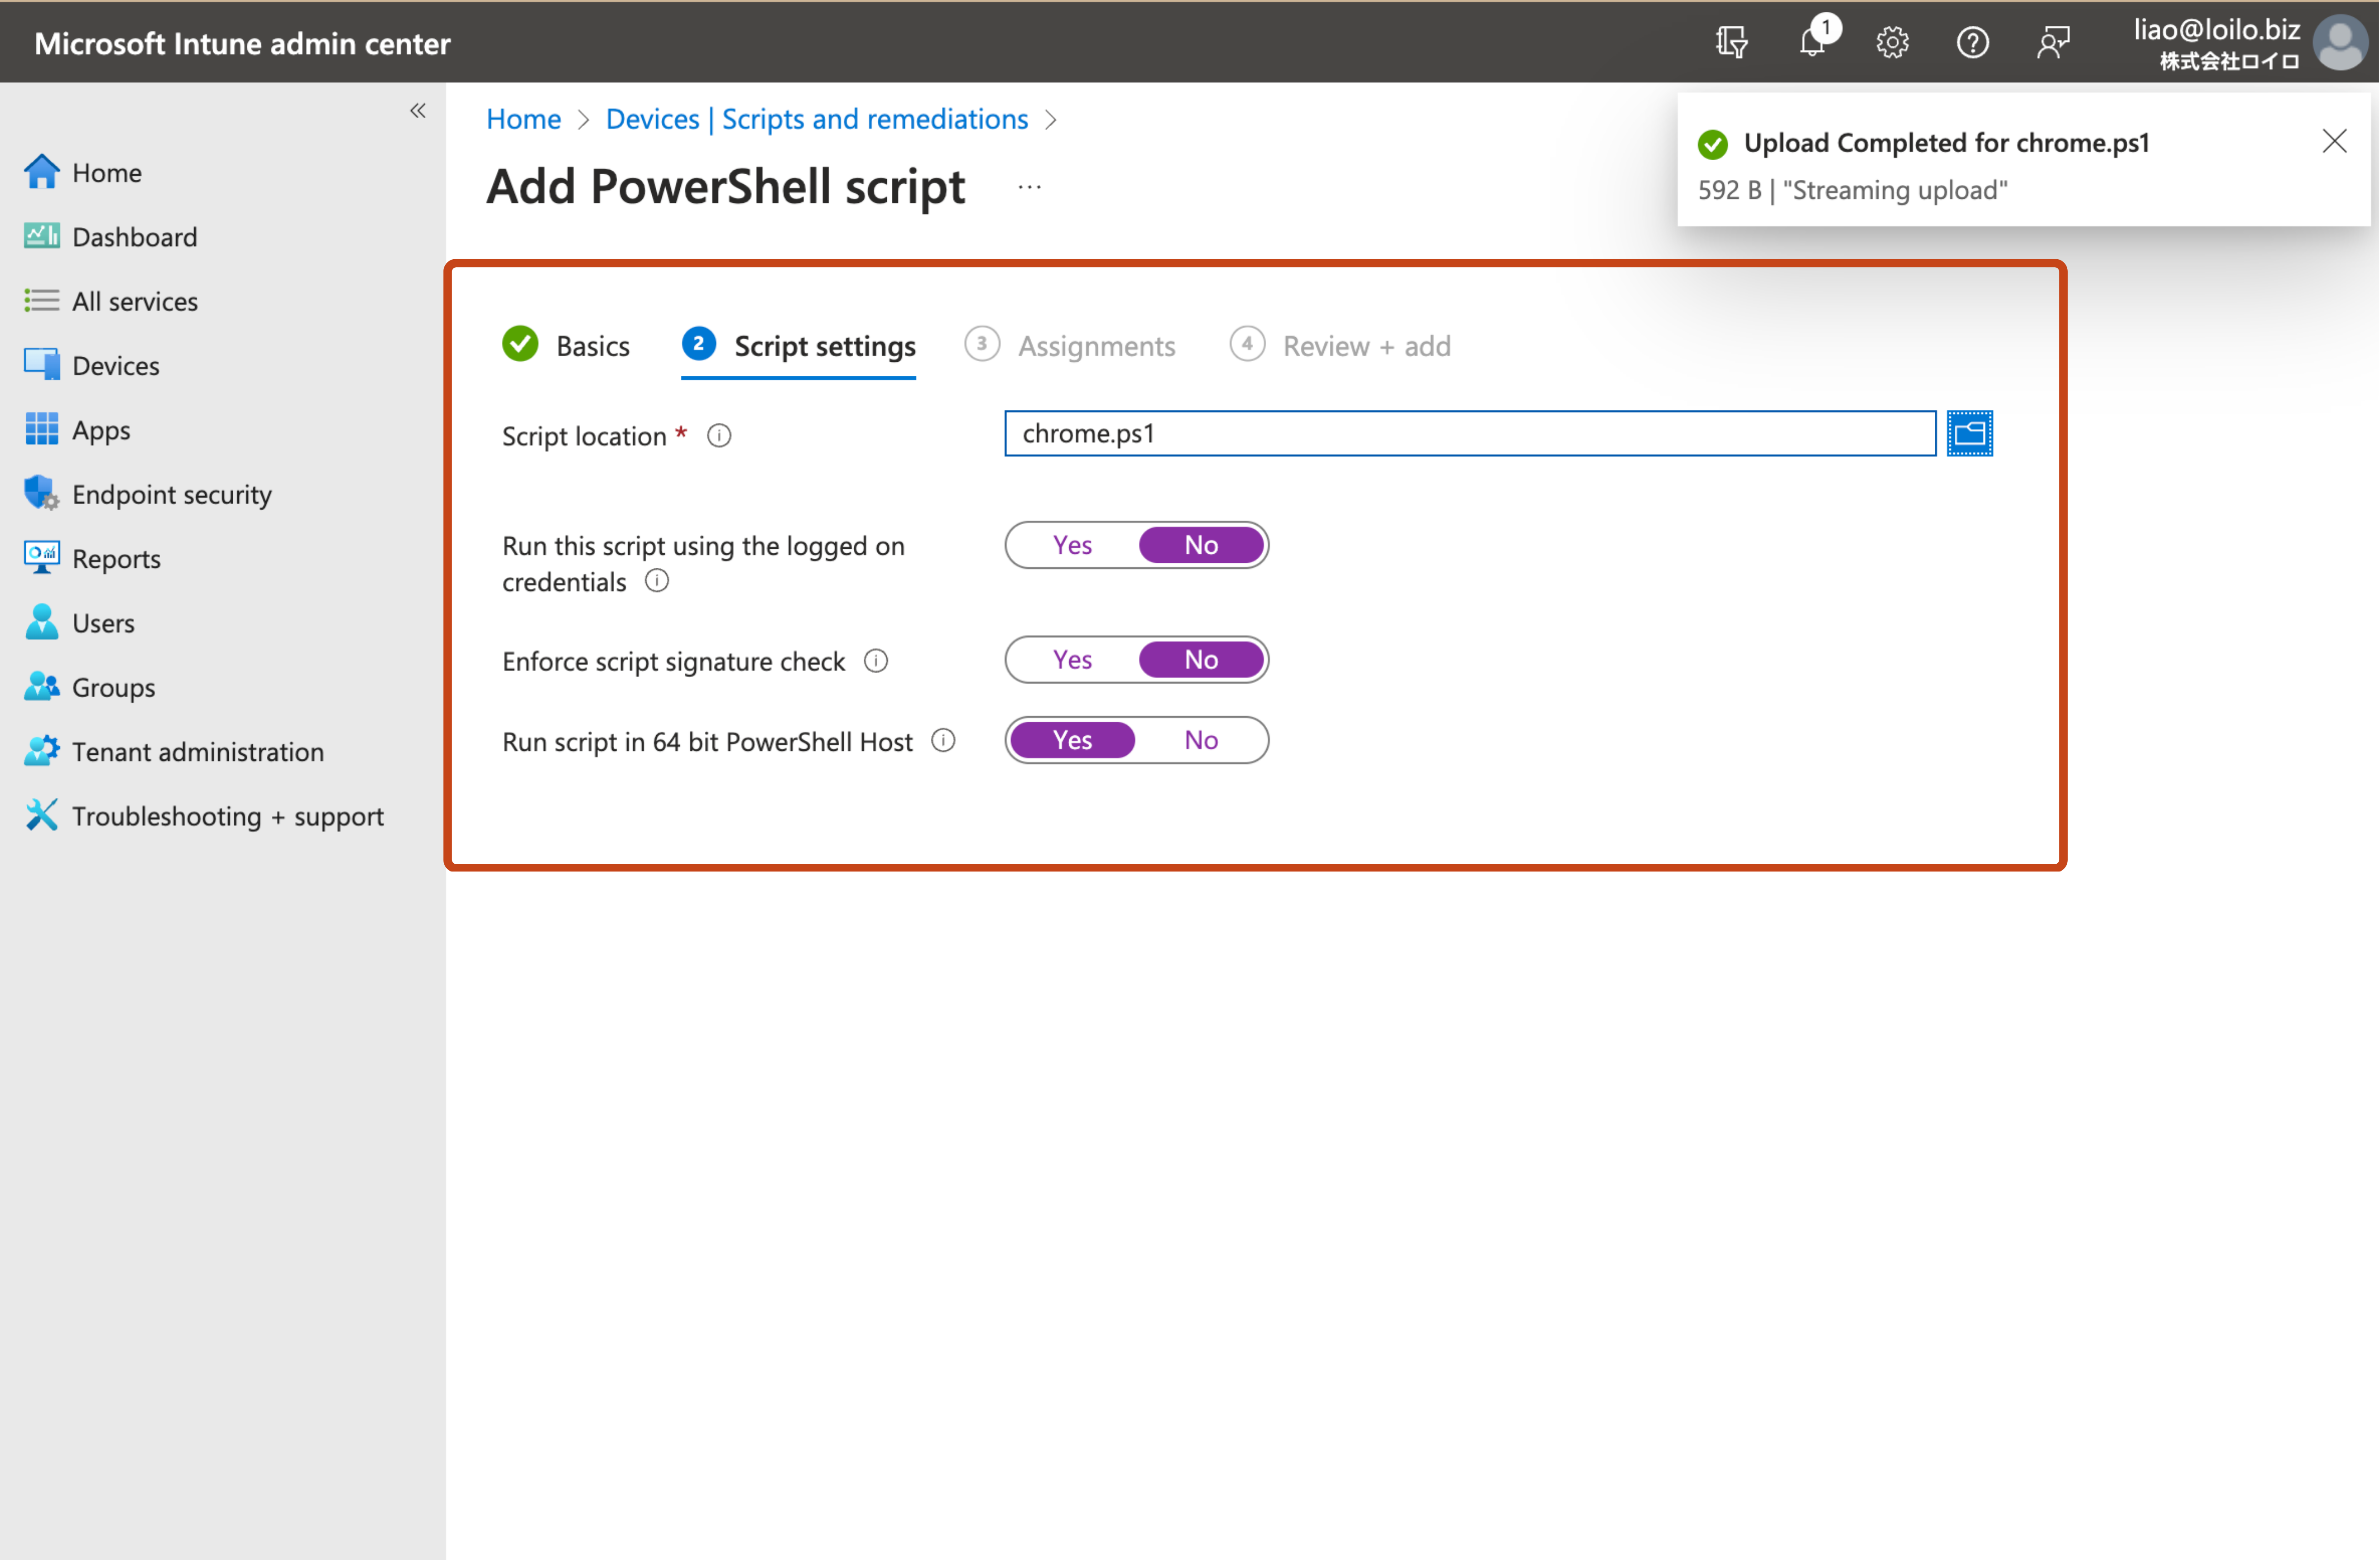Open Endpoint security in sidebar
The width and height of the screenshot is (2380, 1560).
pyautogui.click(x=171, y=494)
